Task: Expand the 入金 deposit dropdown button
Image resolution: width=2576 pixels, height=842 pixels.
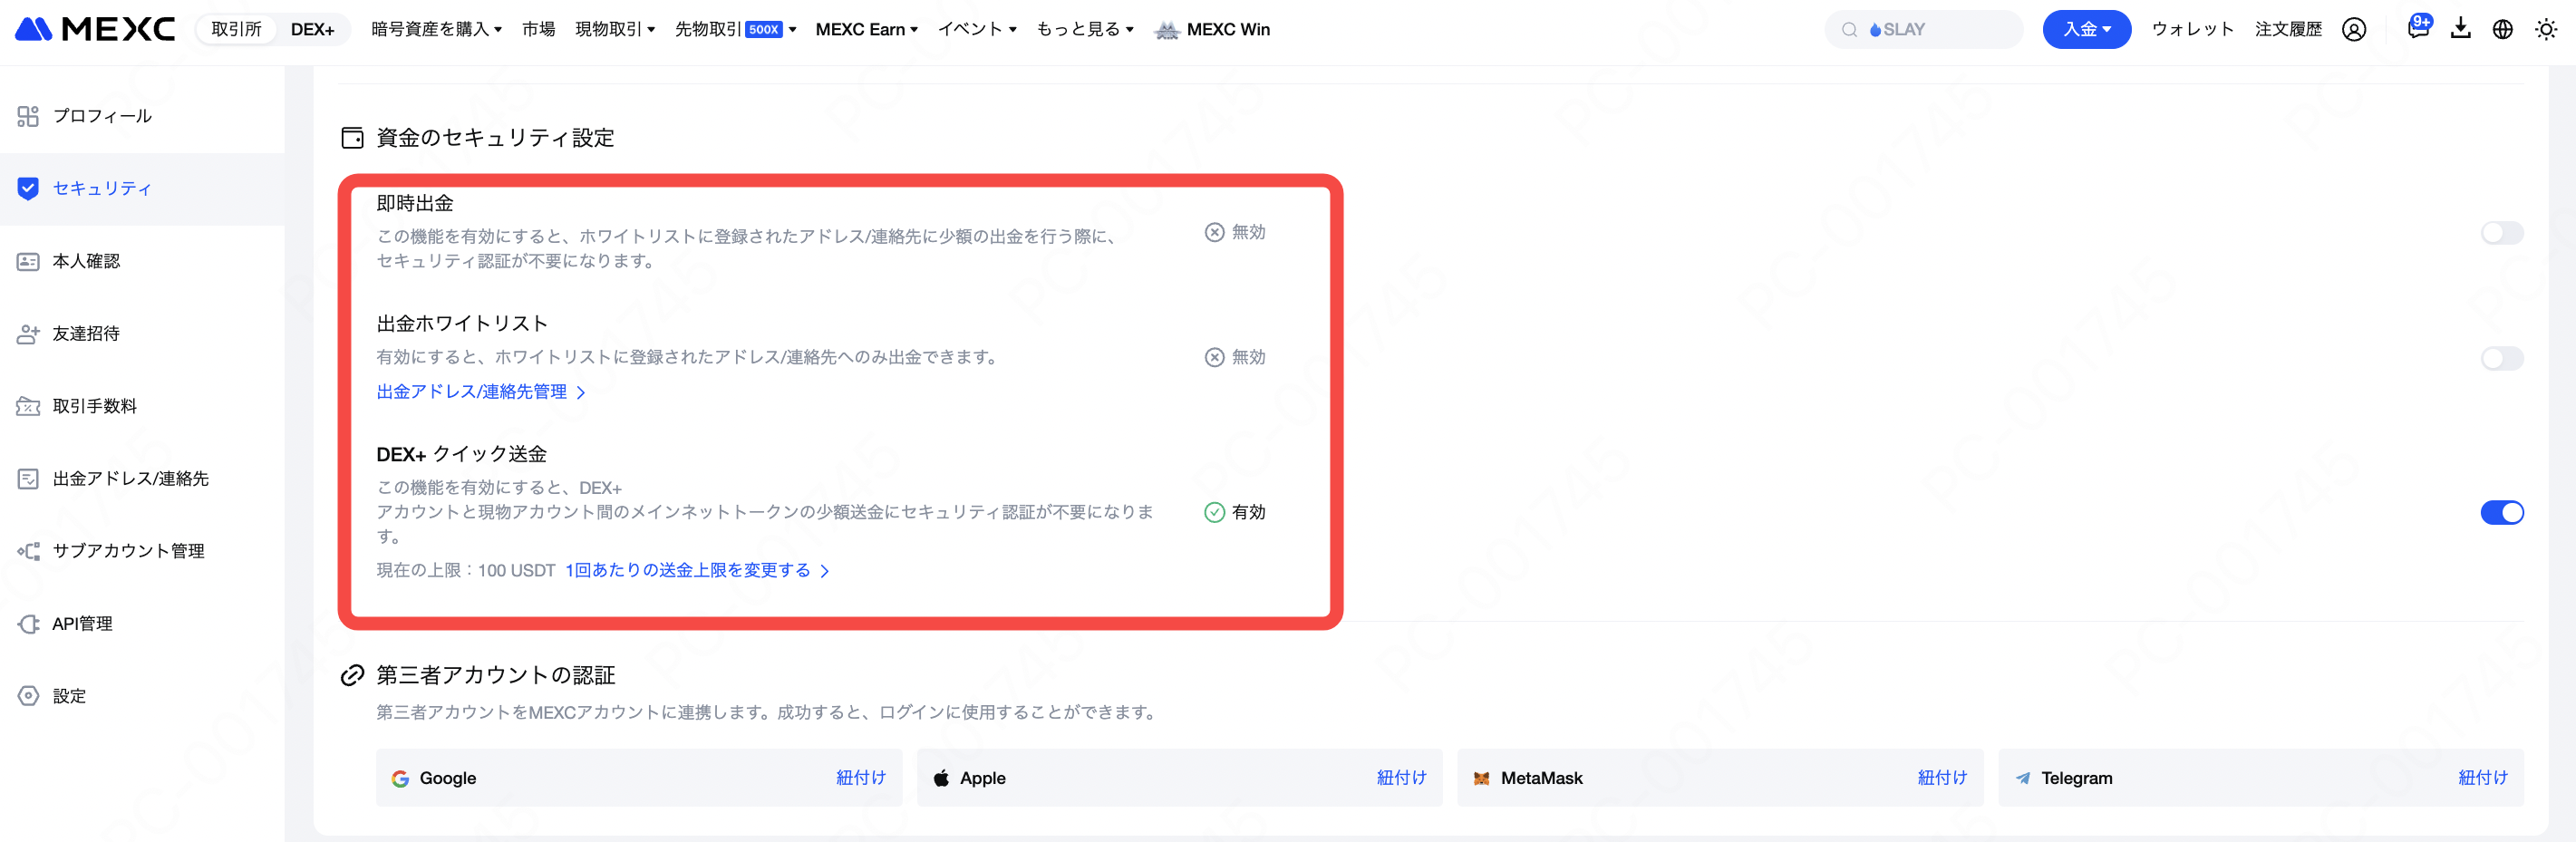Action: 2086,30
